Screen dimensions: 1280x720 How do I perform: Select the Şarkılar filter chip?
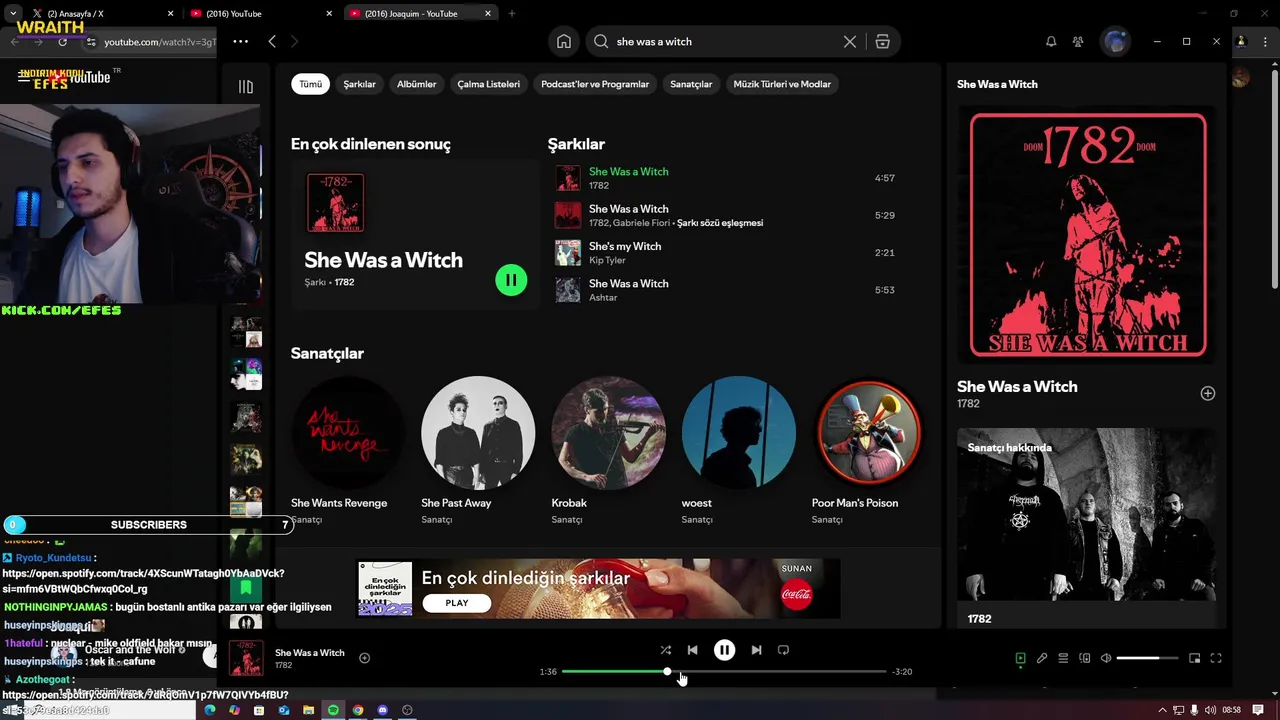360,84
